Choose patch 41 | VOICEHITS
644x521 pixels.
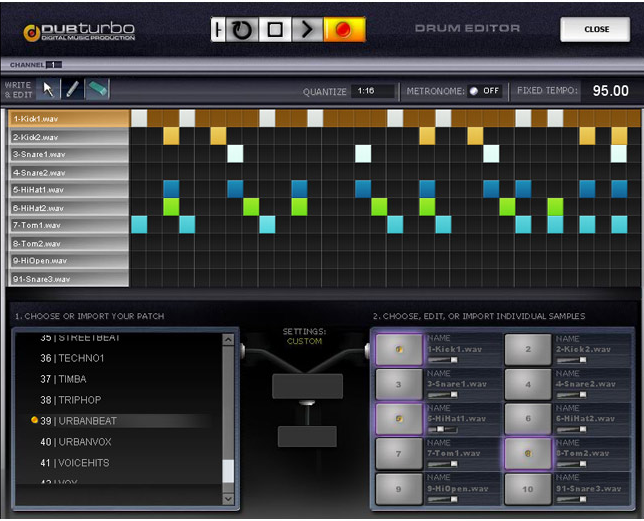pos(75,463)
